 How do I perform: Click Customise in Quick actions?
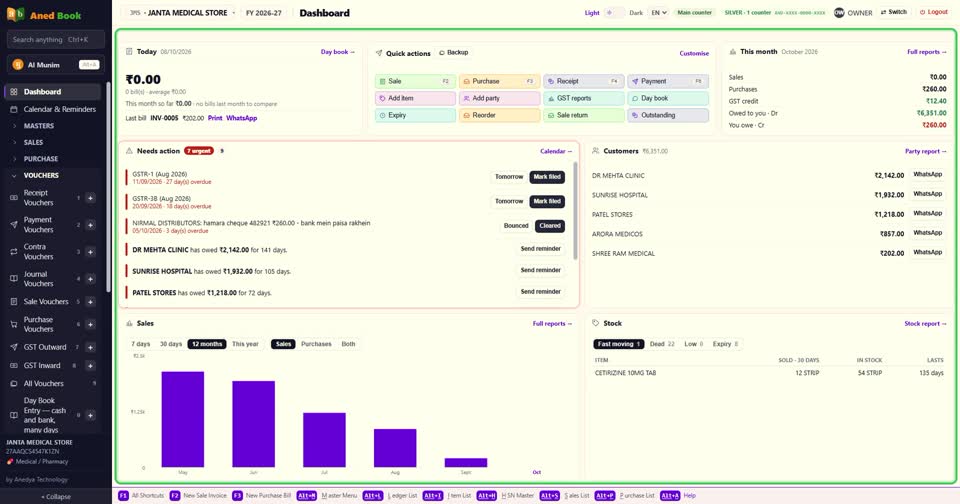(694, 53)
